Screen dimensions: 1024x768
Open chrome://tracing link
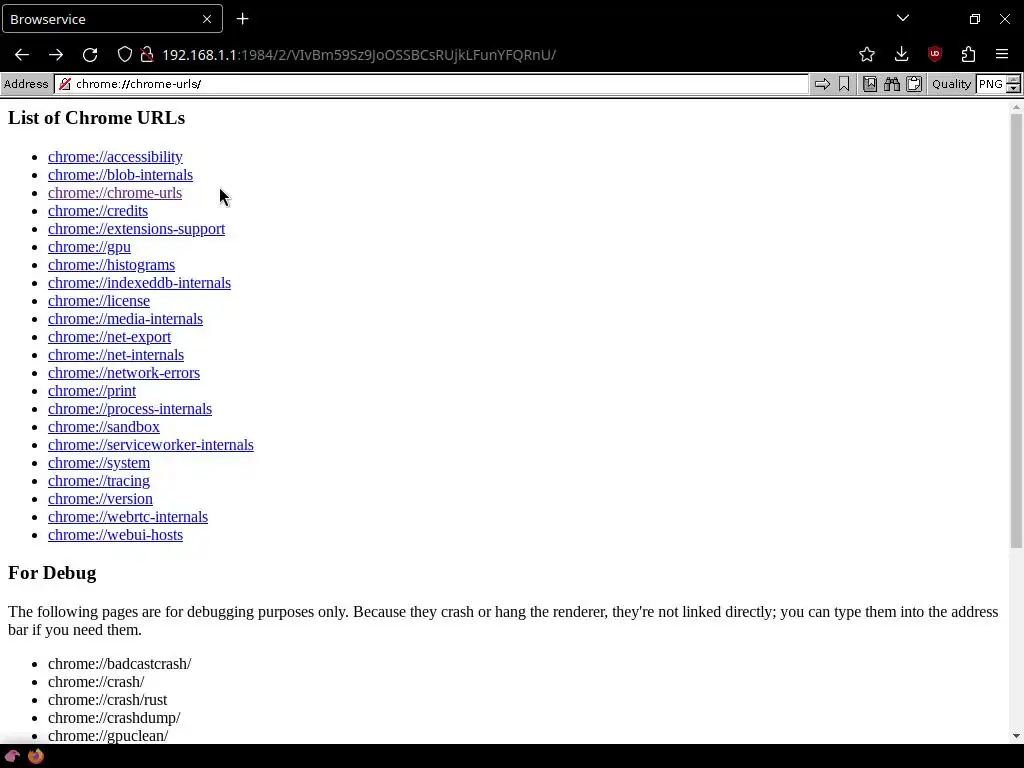pyautogui.click(x=99, y=481)
